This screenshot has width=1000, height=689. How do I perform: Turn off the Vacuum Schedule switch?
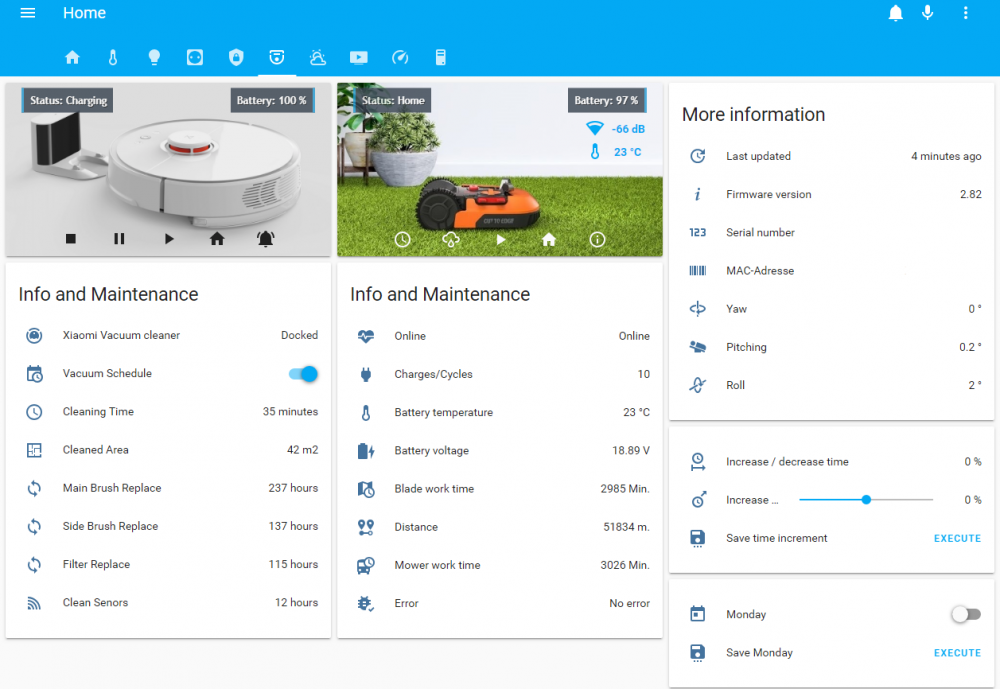point(303,374)
